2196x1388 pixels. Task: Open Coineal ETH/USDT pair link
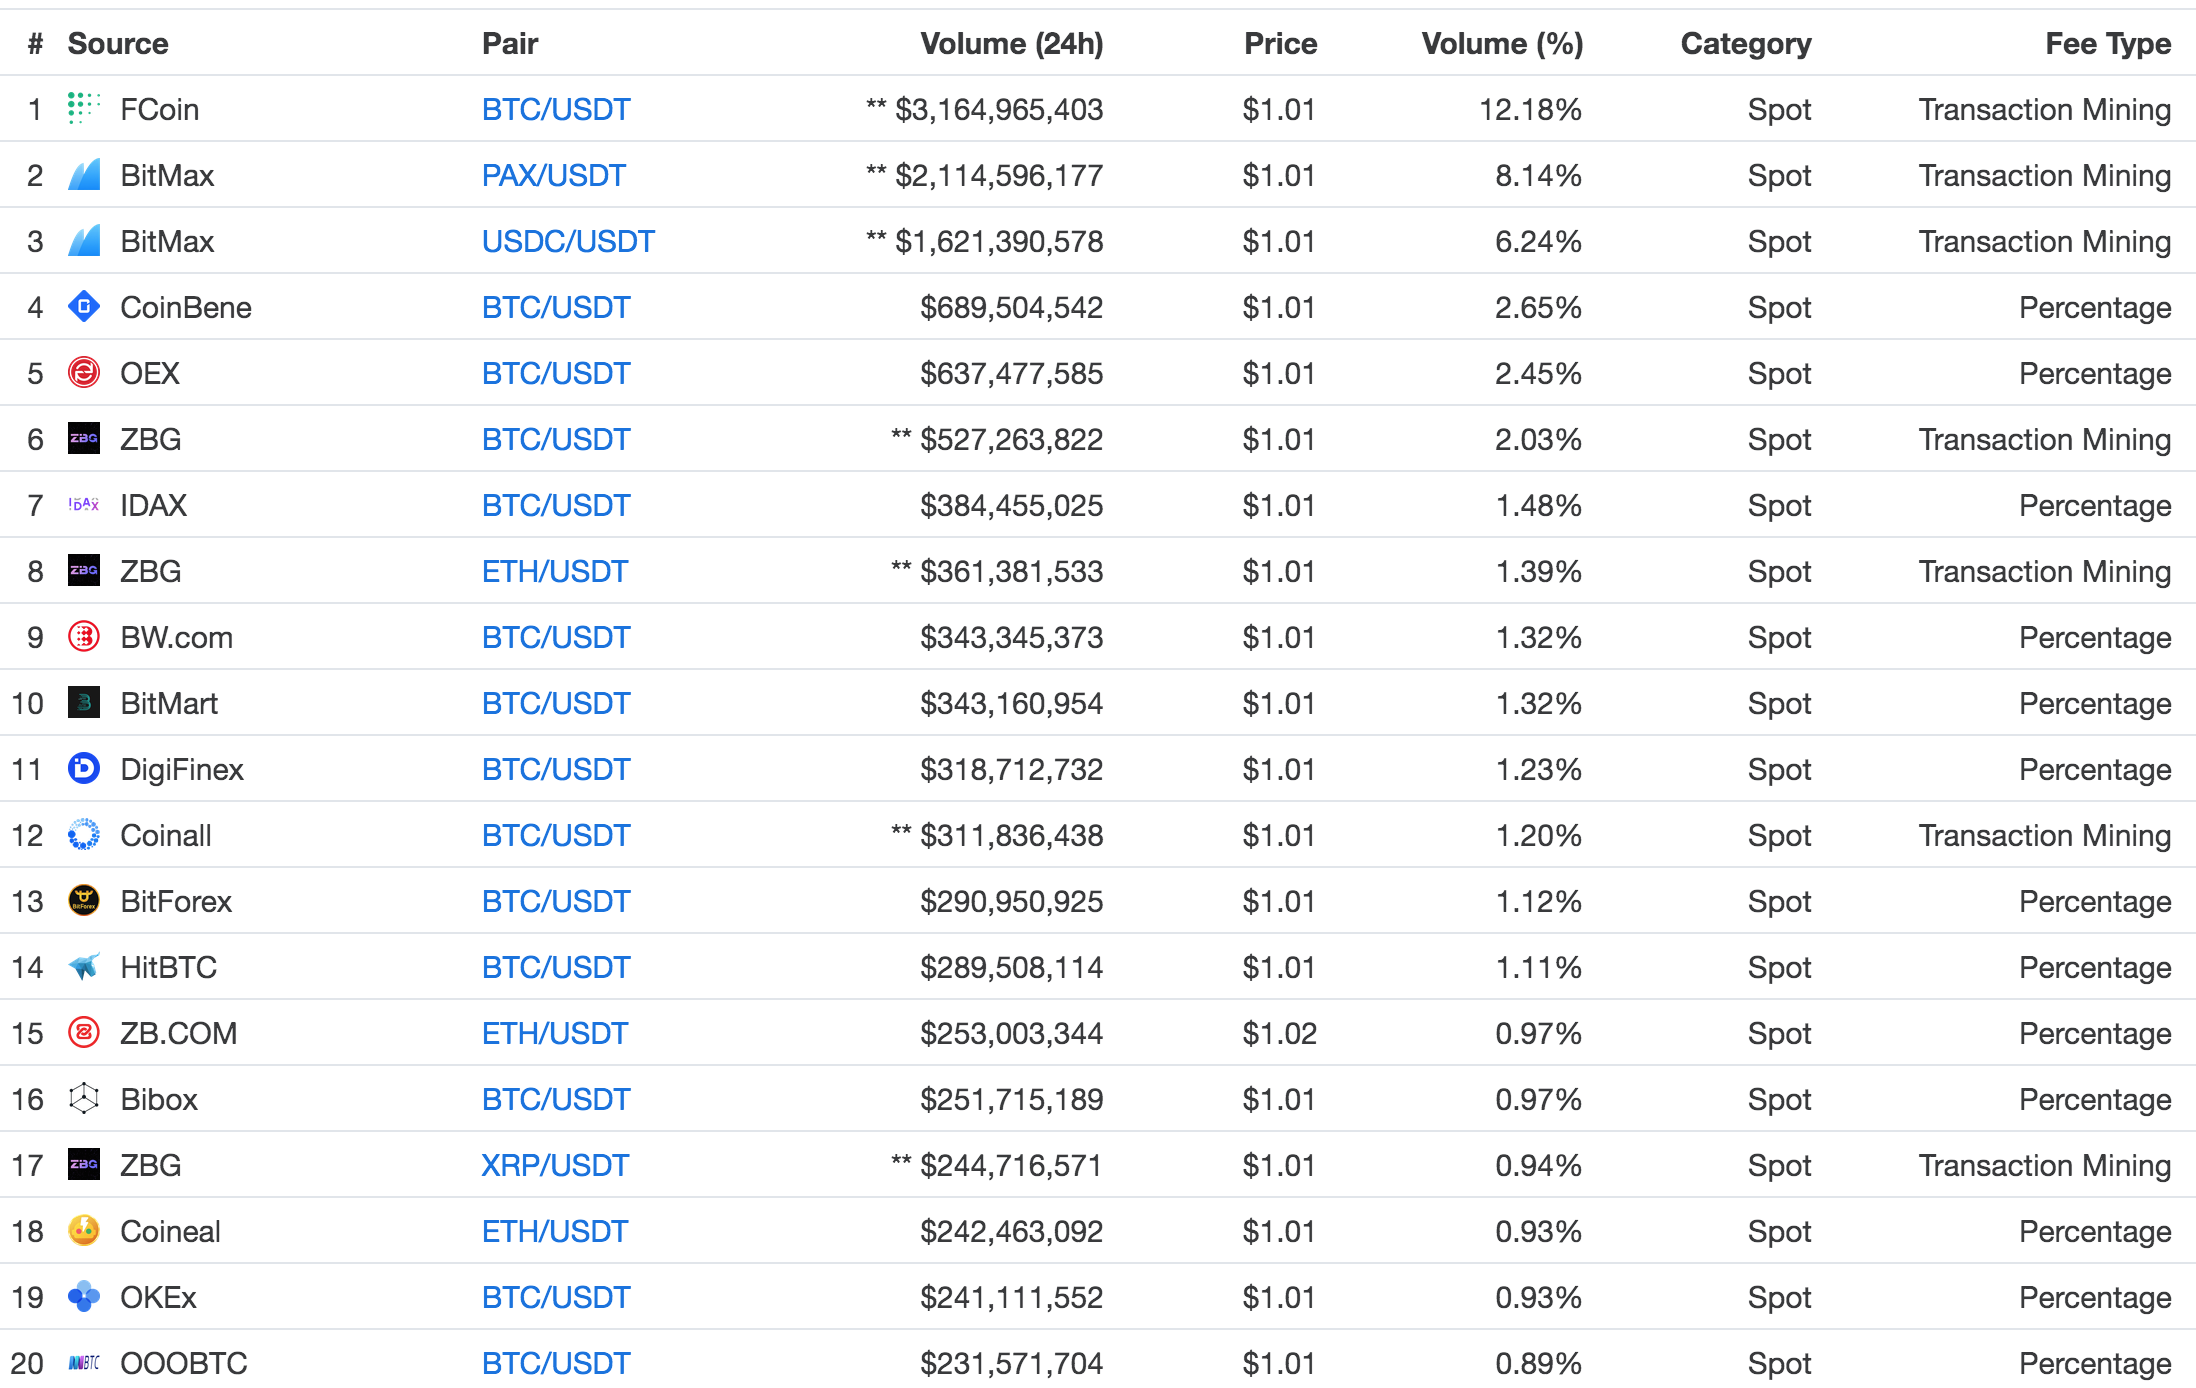[555, 1231]
